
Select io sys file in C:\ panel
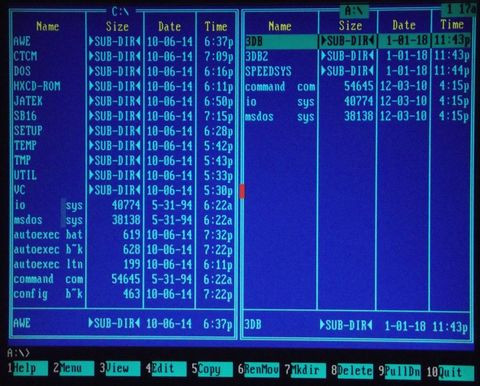click(x=123, y=205)
